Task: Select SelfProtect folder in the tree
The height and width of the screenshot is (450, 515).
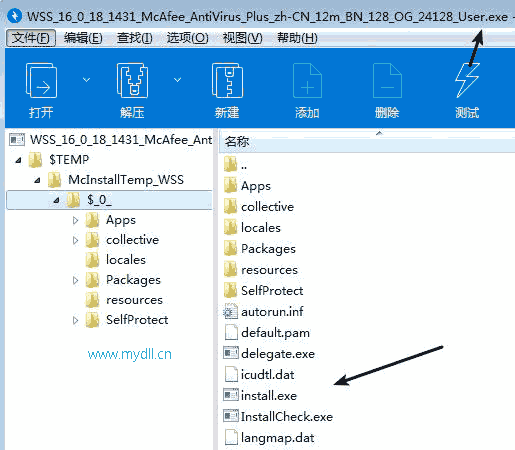Action: pyautogui.click(x=137, y=320)
